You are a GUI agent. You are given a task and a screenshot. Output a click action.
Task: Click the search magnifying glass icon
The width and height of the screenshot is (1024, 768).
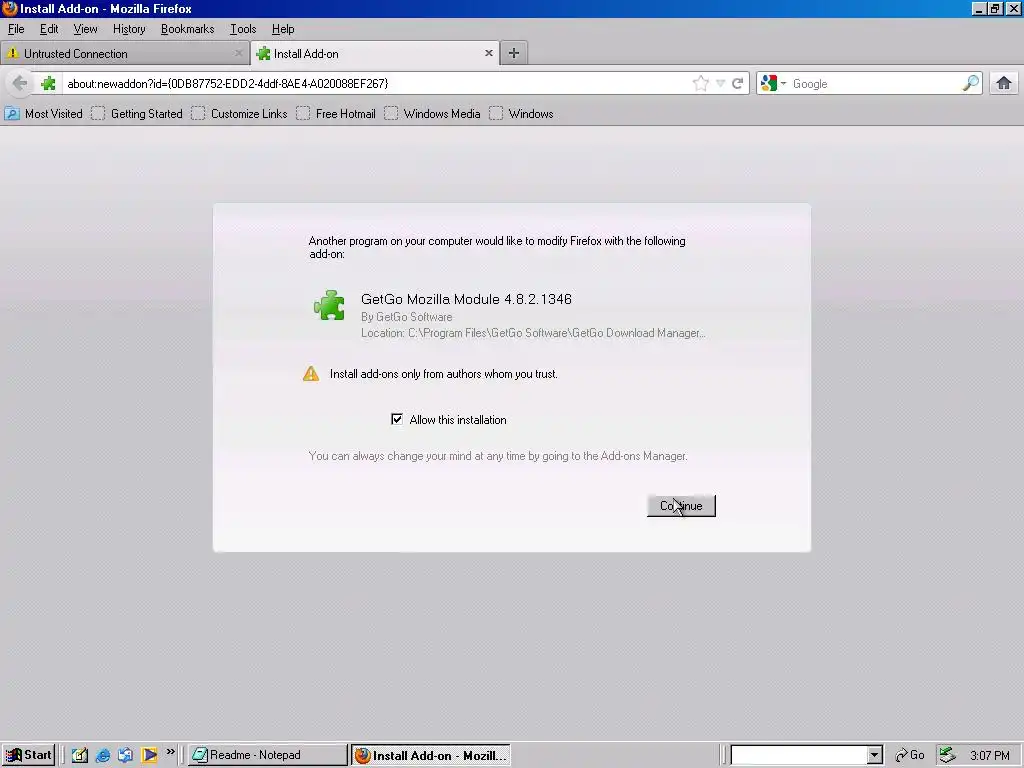point(970,83)
